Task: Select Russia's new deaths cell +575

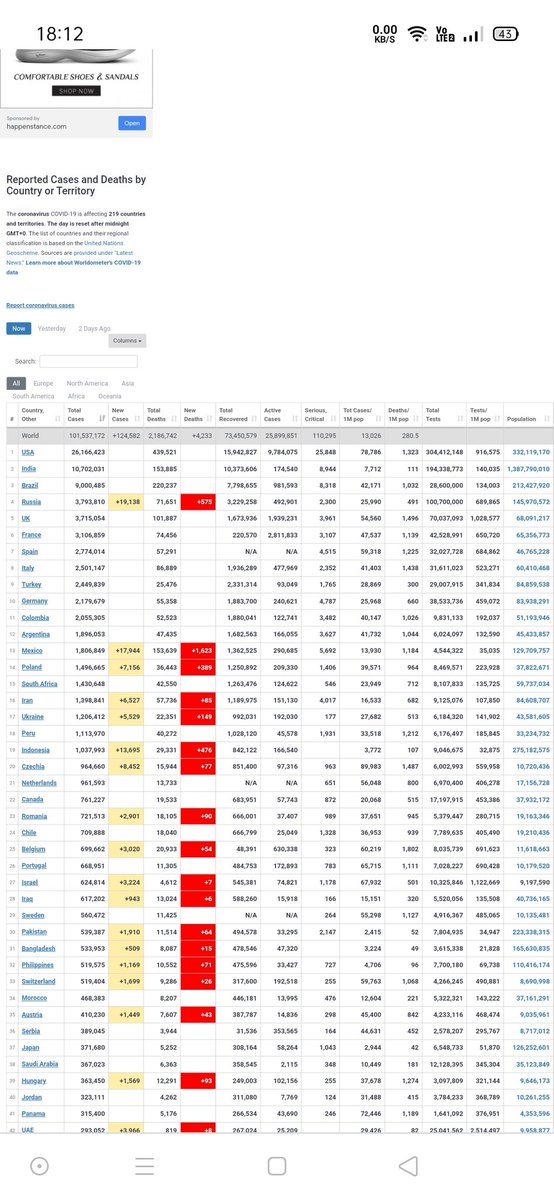Action: coord(198,501)
